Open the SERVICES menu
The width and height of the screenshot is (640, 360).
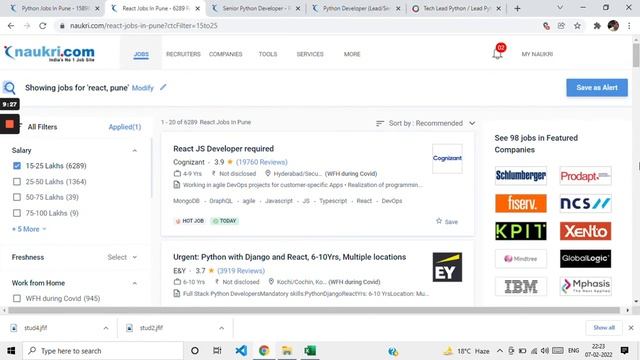[x=310, y=54]
